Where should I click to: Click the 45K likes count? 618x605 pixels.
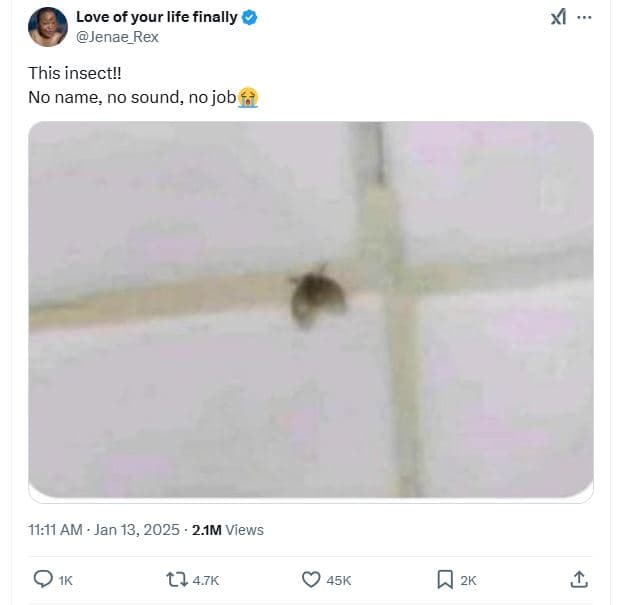point(339,580)
